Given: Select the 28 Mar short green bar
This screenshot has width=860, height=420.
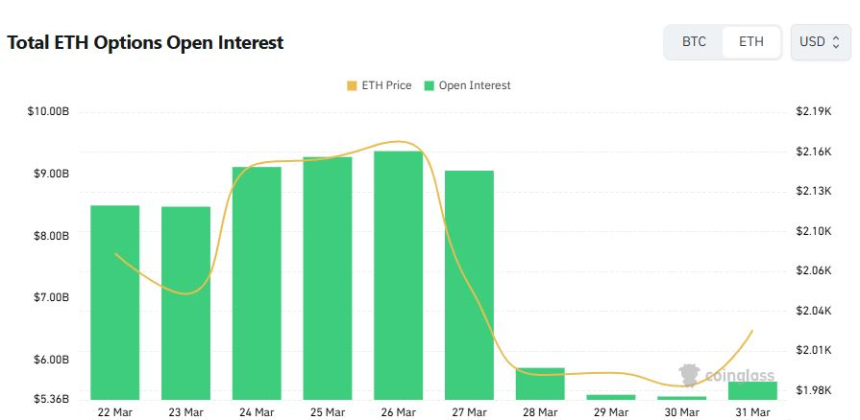Looking at the screenshot, I should (x=540, y=384).
